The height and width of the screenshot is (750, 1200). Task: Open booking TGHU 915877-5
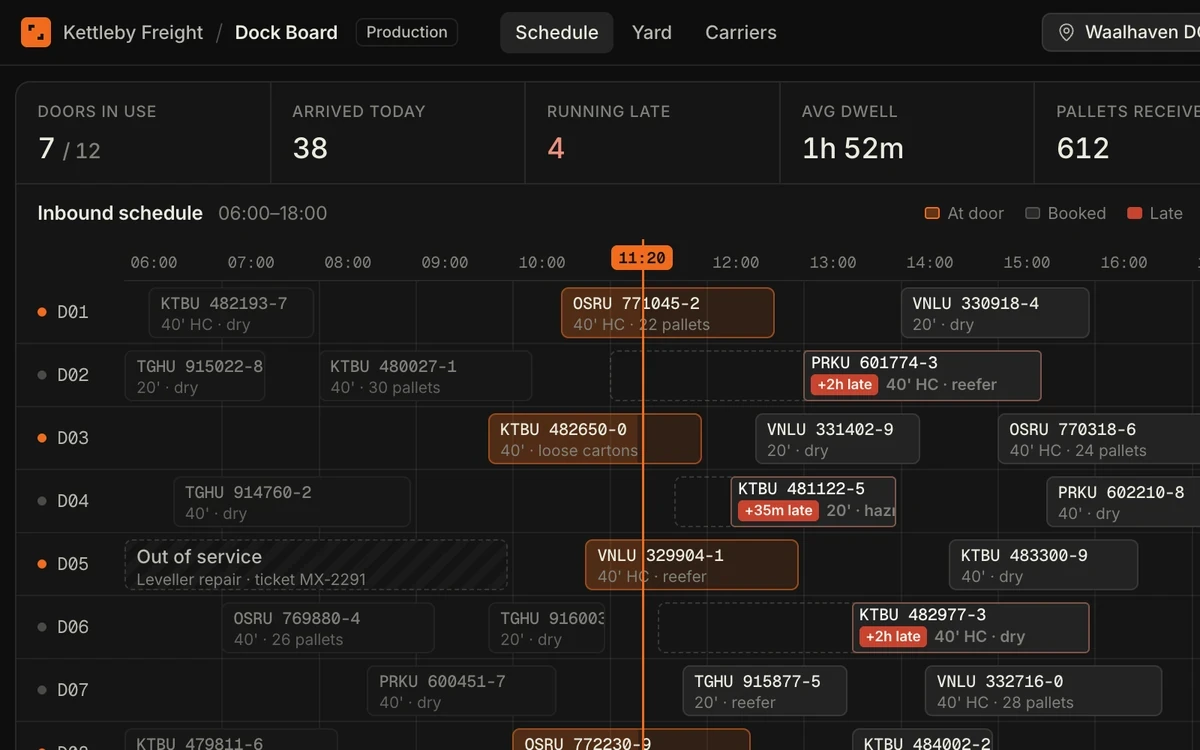(765, 691)
